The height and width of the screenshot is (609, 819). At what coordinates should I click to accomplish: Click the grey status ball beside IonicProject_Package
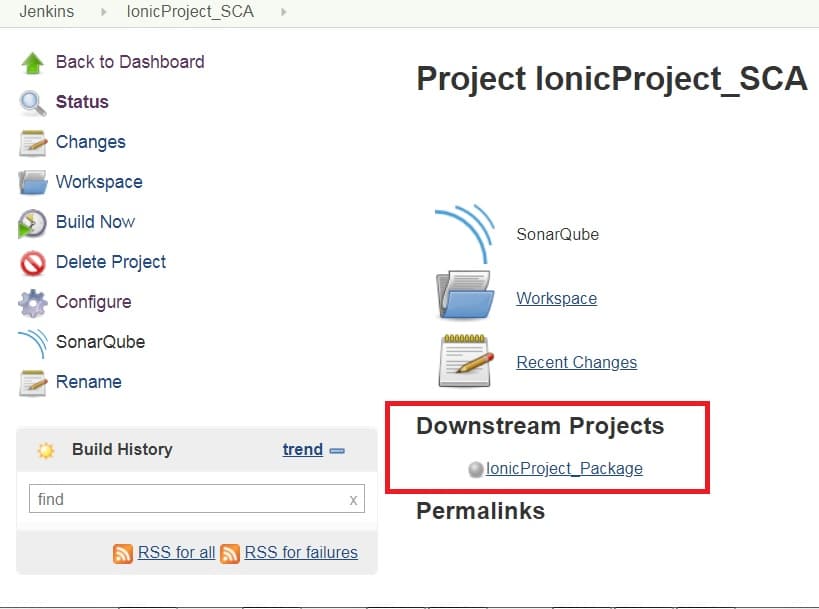coord(476,470)
